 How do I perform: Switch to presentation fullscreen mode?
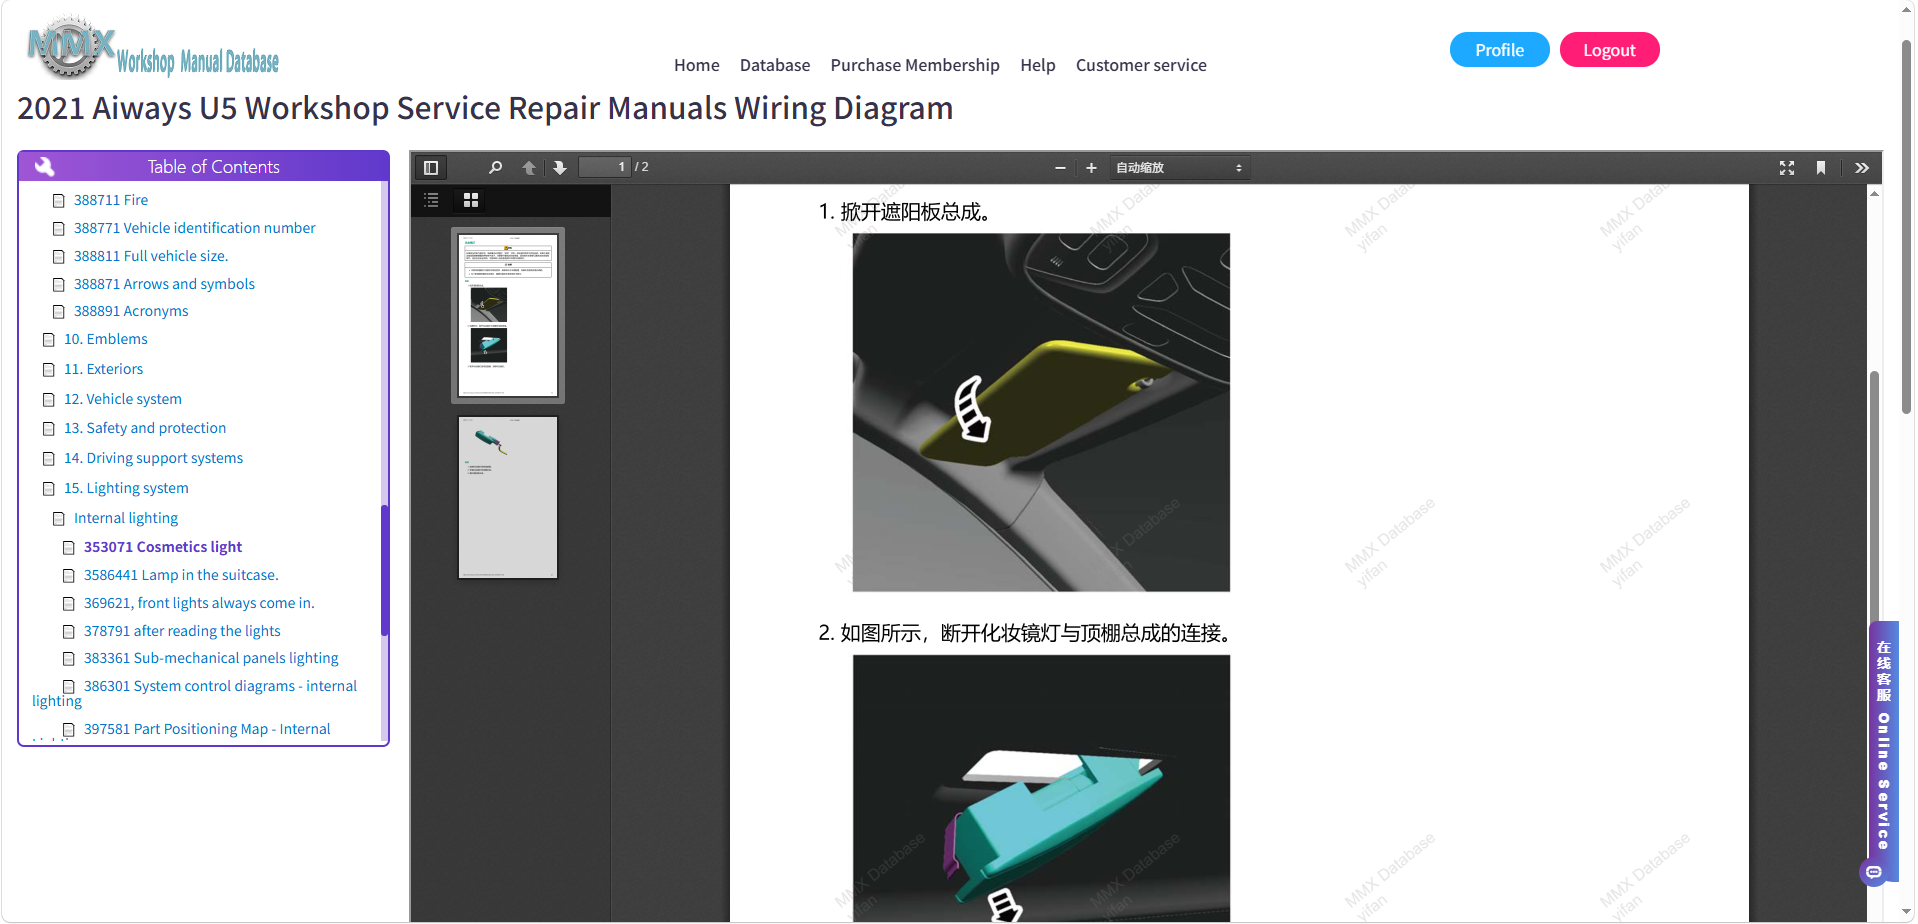pos(1787,168)
